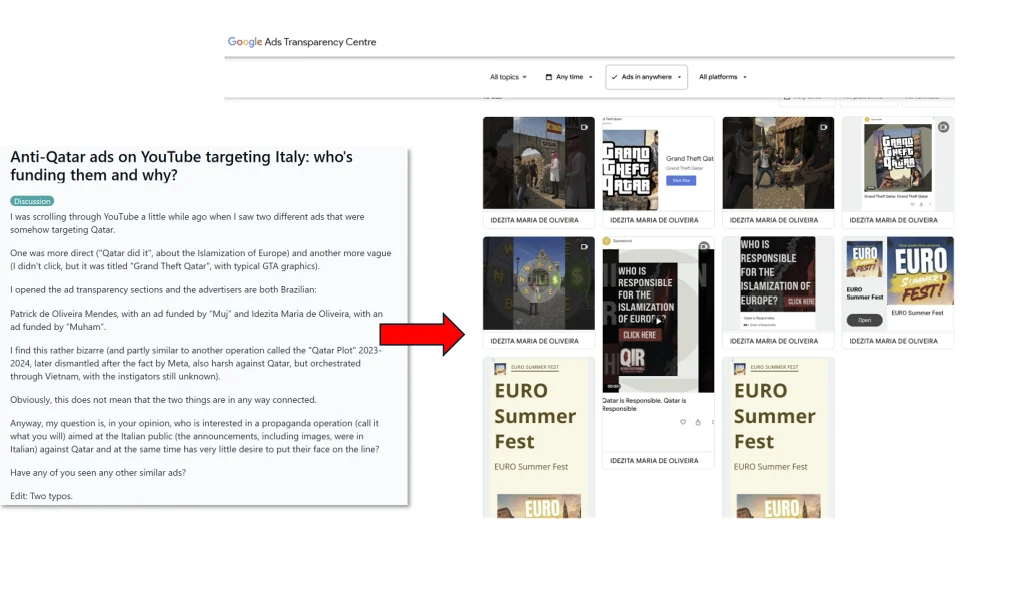Play the Who Is Responsible video ad
1010x590 pixels.
click(658, 319)
